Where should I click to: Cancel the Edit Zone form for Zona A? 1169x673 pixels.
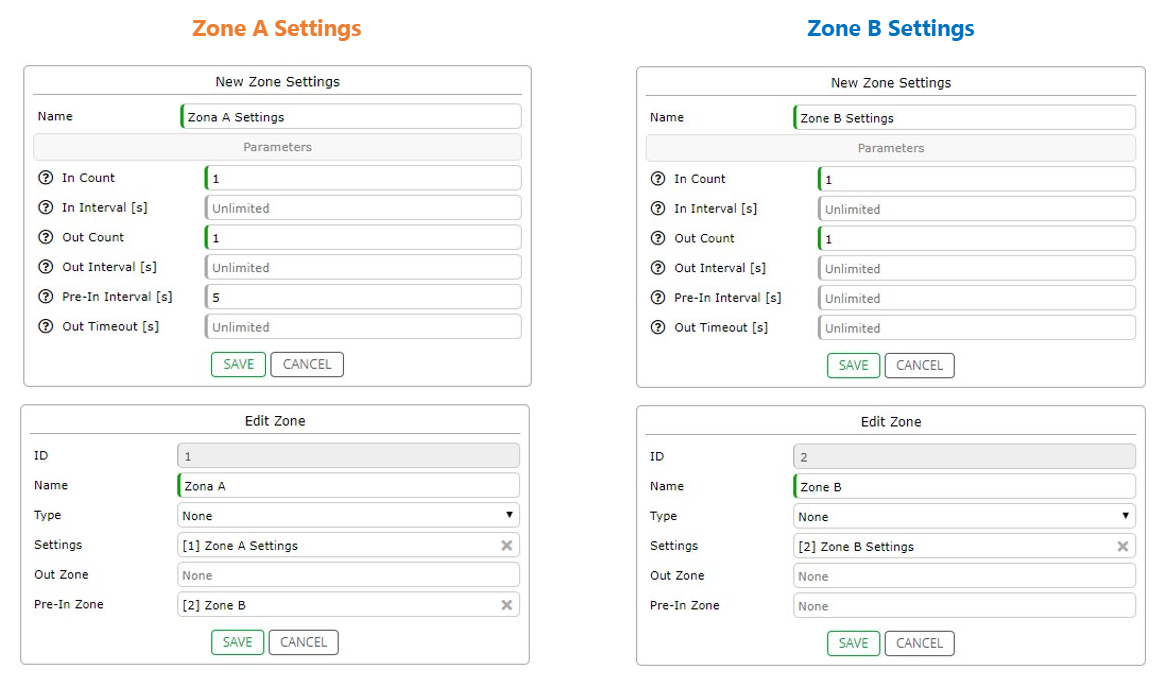click(x=303, y=642)
